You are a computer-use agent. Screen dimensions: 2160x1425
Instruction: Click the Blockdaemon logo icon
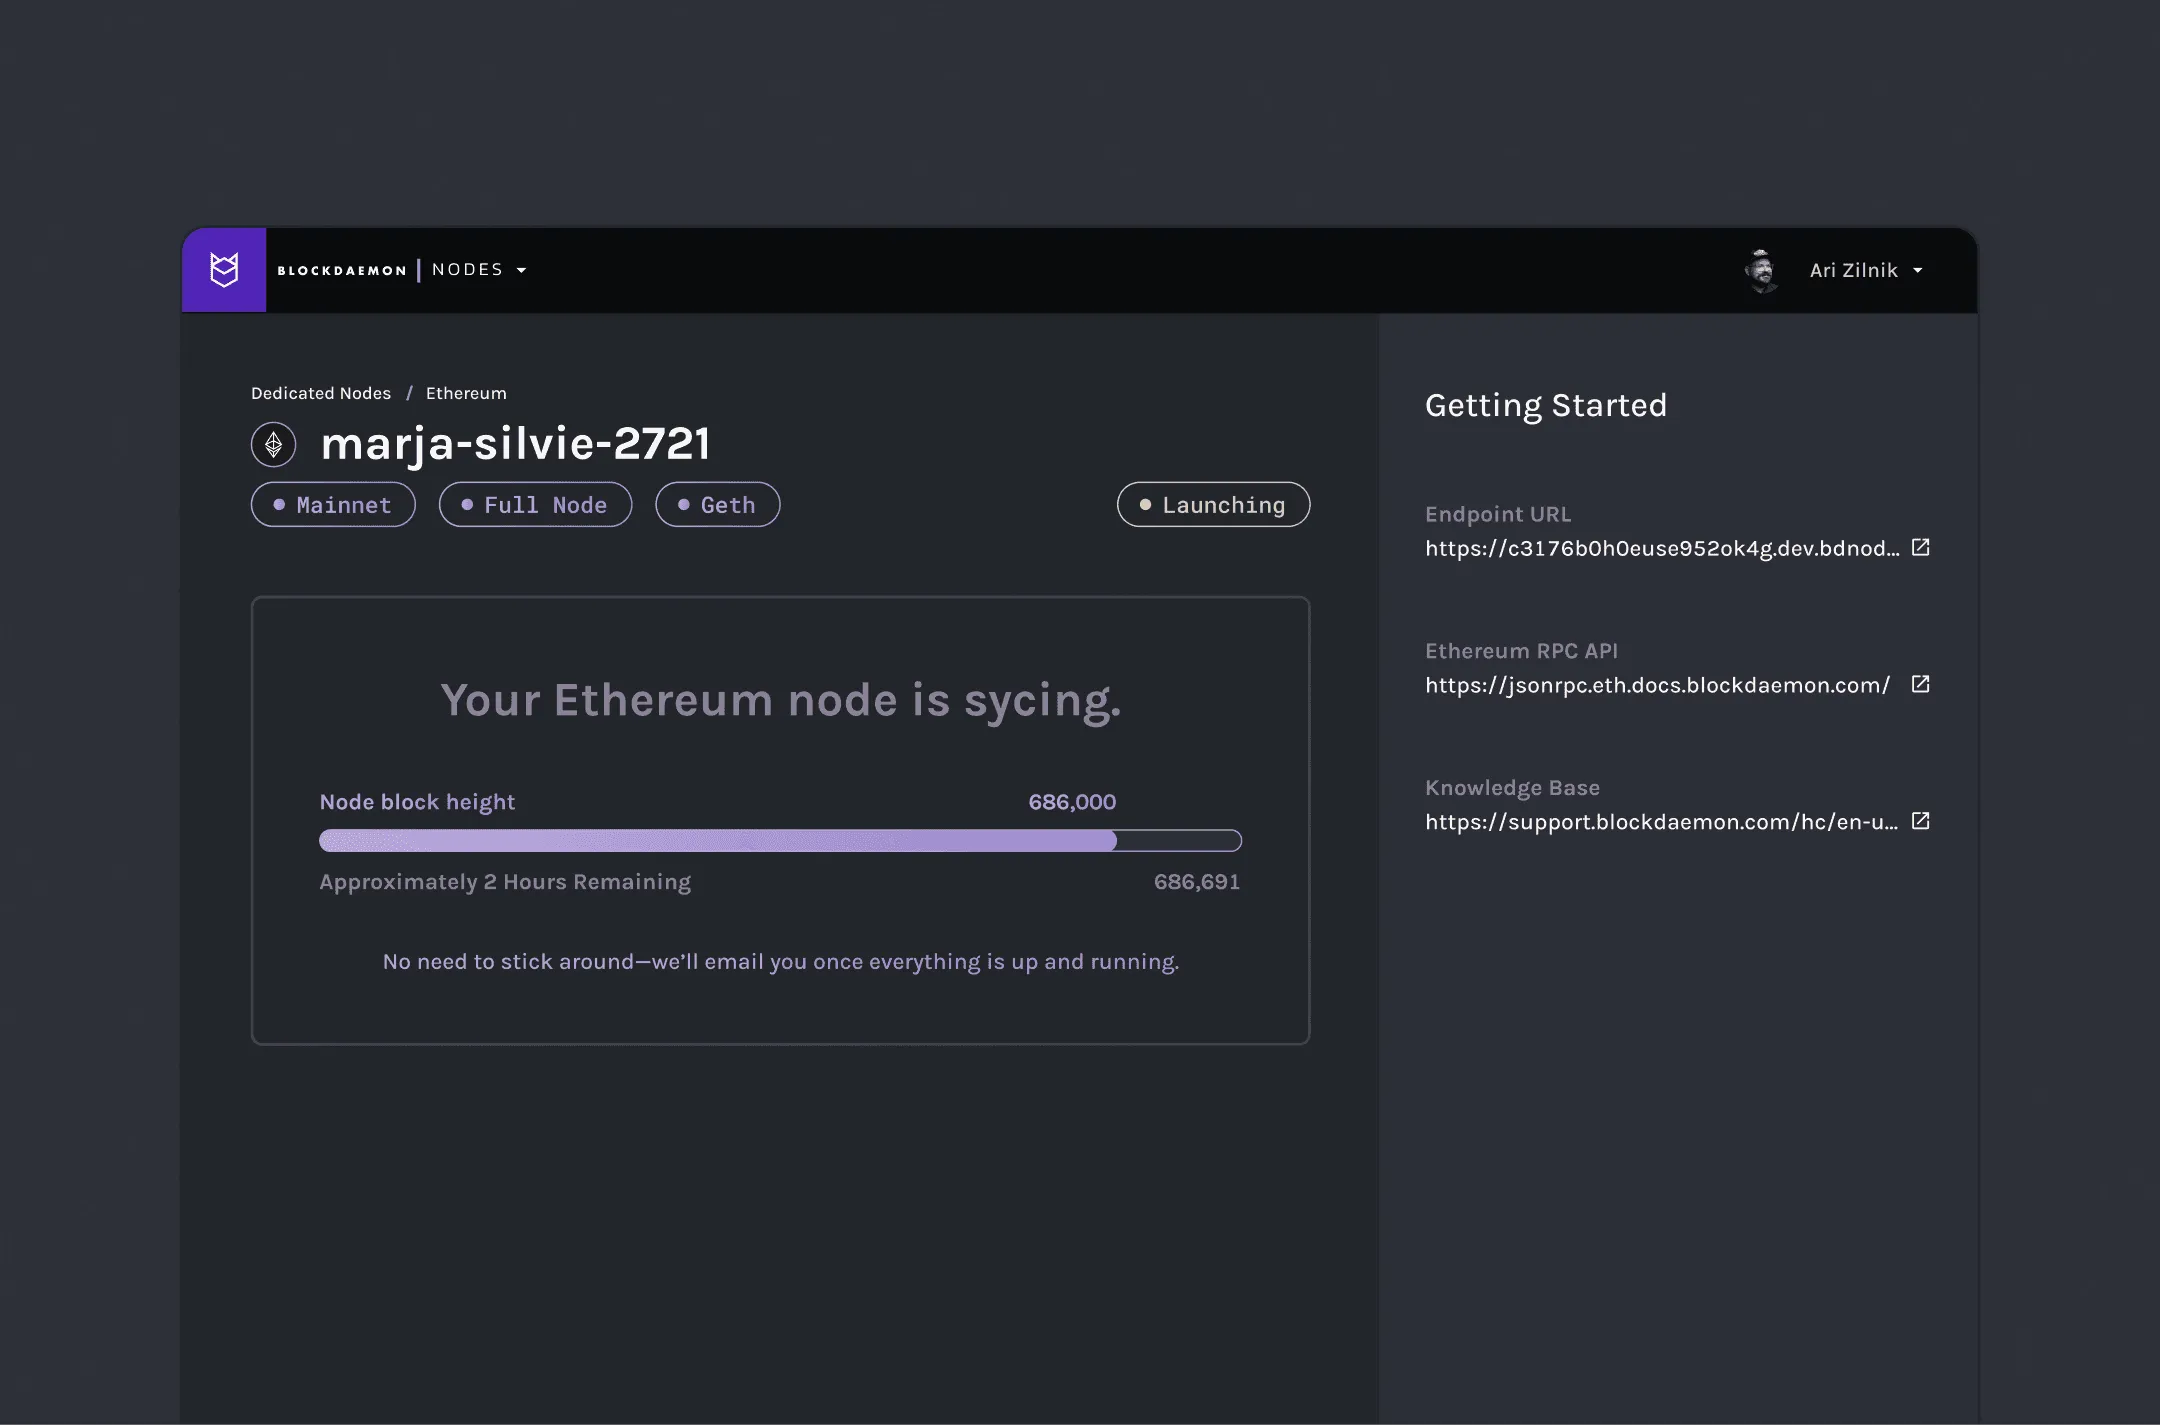(224, 269)
